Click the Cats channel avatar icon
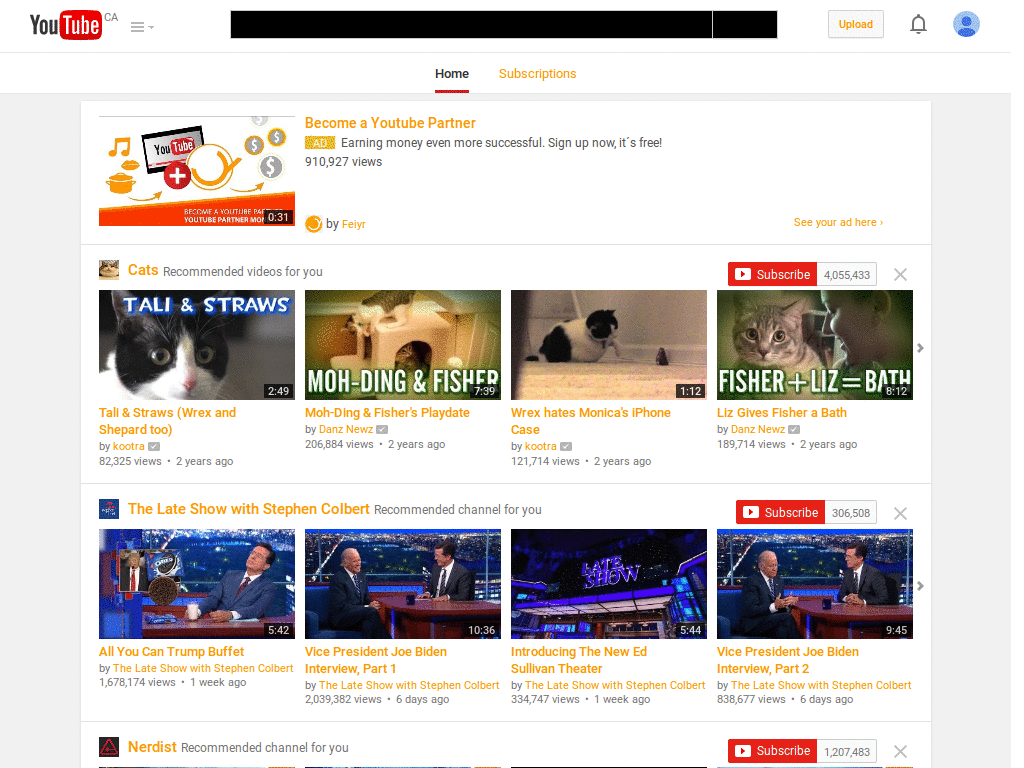The image size is (1024, 768). coord(109,270)
